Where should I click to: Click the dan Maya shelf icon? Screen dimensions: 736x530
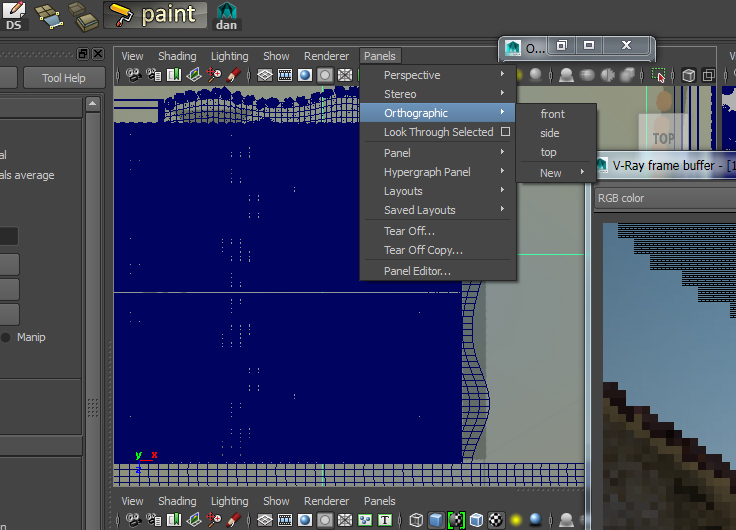pyautogui.click(x=227, y=16)
